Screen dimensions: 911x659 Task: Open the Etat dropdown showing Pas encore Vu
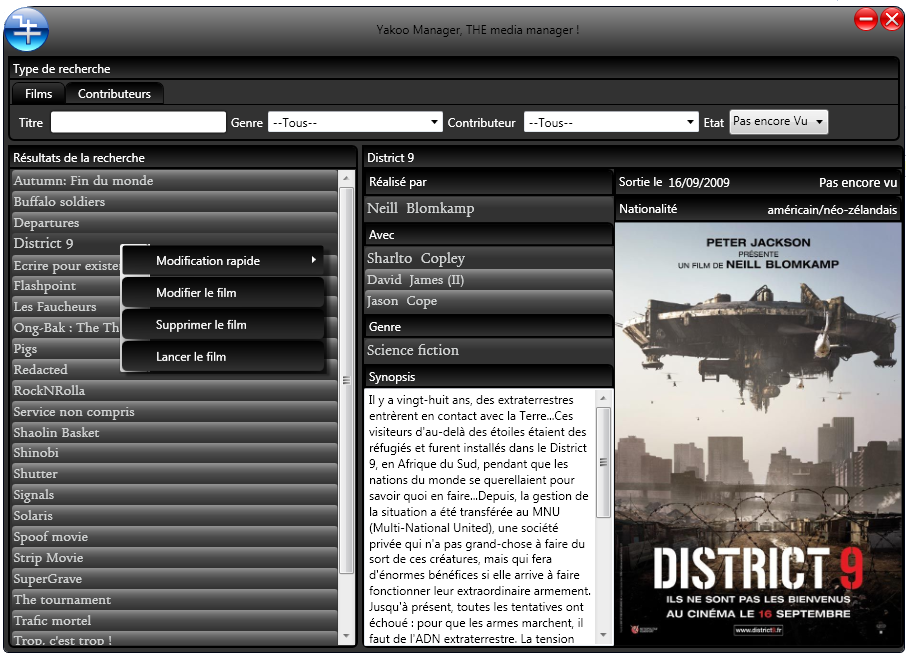779,121
